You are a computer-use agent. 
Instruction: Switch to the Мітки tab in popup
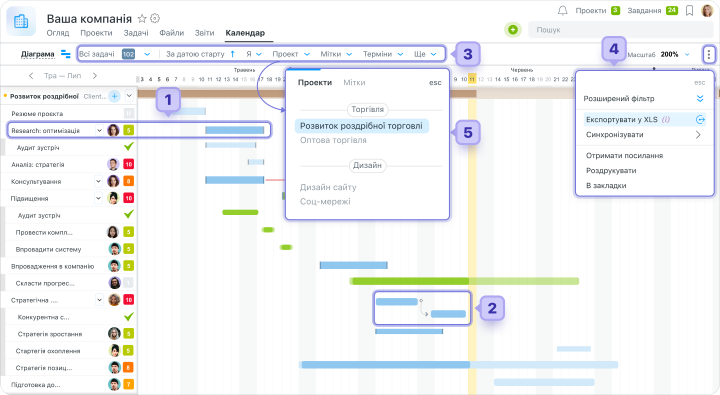click(x=354, y=83)
